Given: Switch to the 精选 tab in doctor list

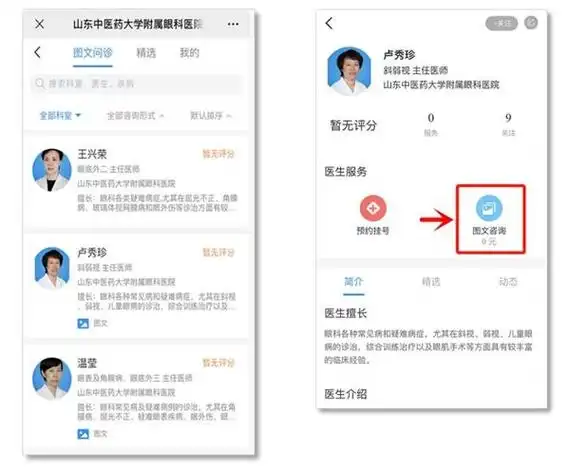Looking at the screenshot, I should 146,53.
